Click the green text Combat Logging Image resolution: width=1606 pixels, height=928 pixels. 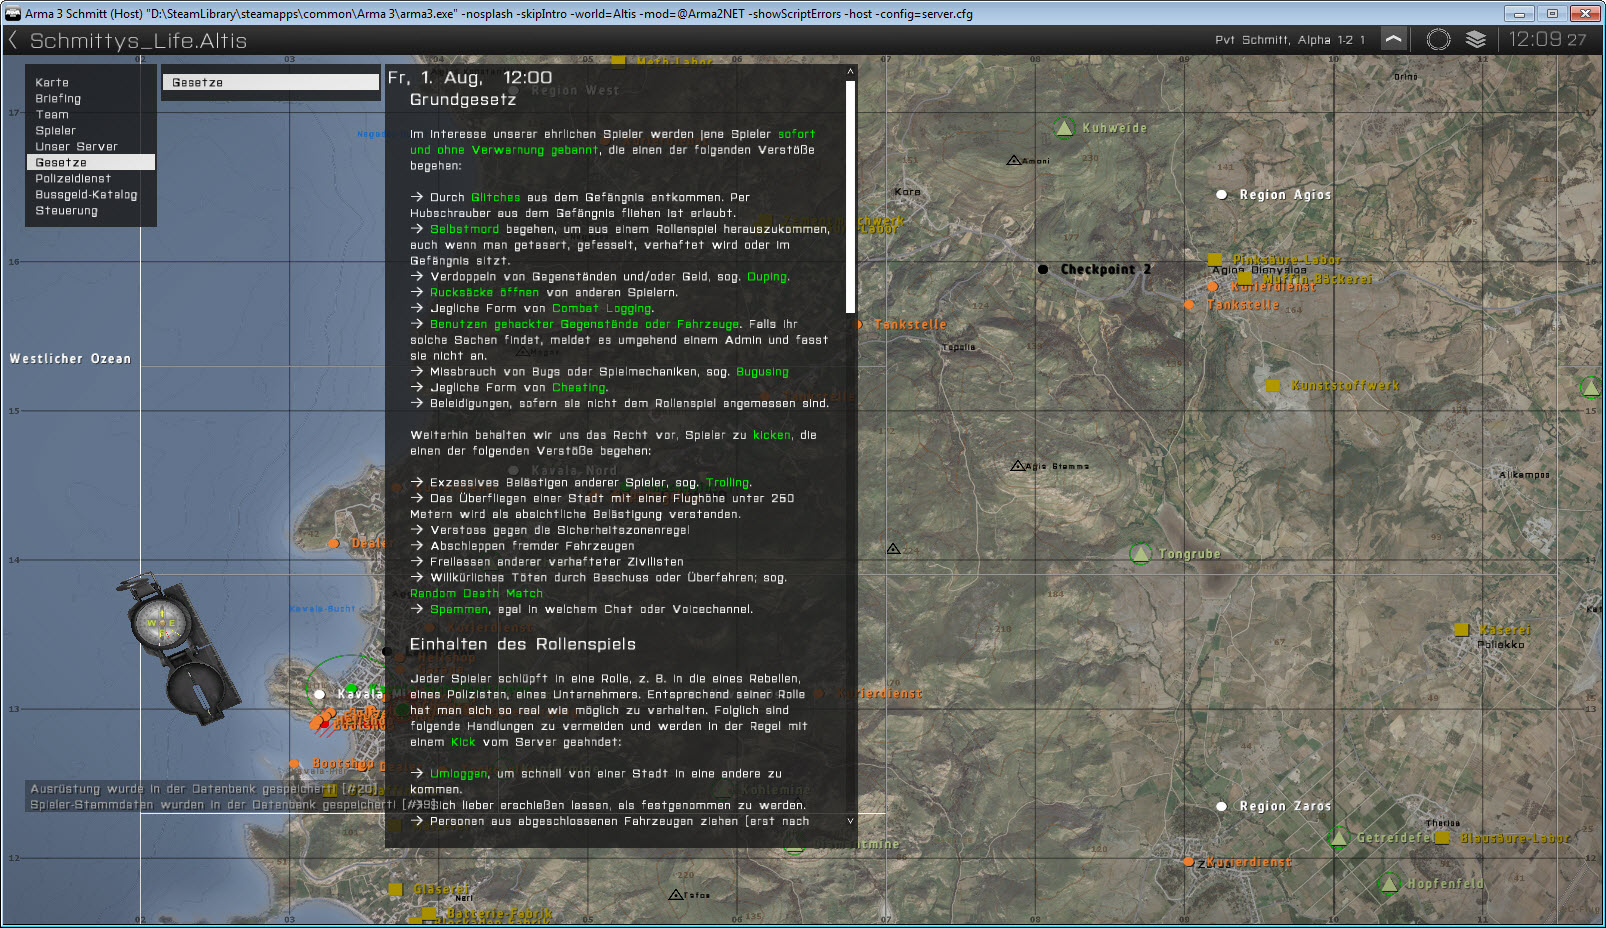[x=602, y=309]
